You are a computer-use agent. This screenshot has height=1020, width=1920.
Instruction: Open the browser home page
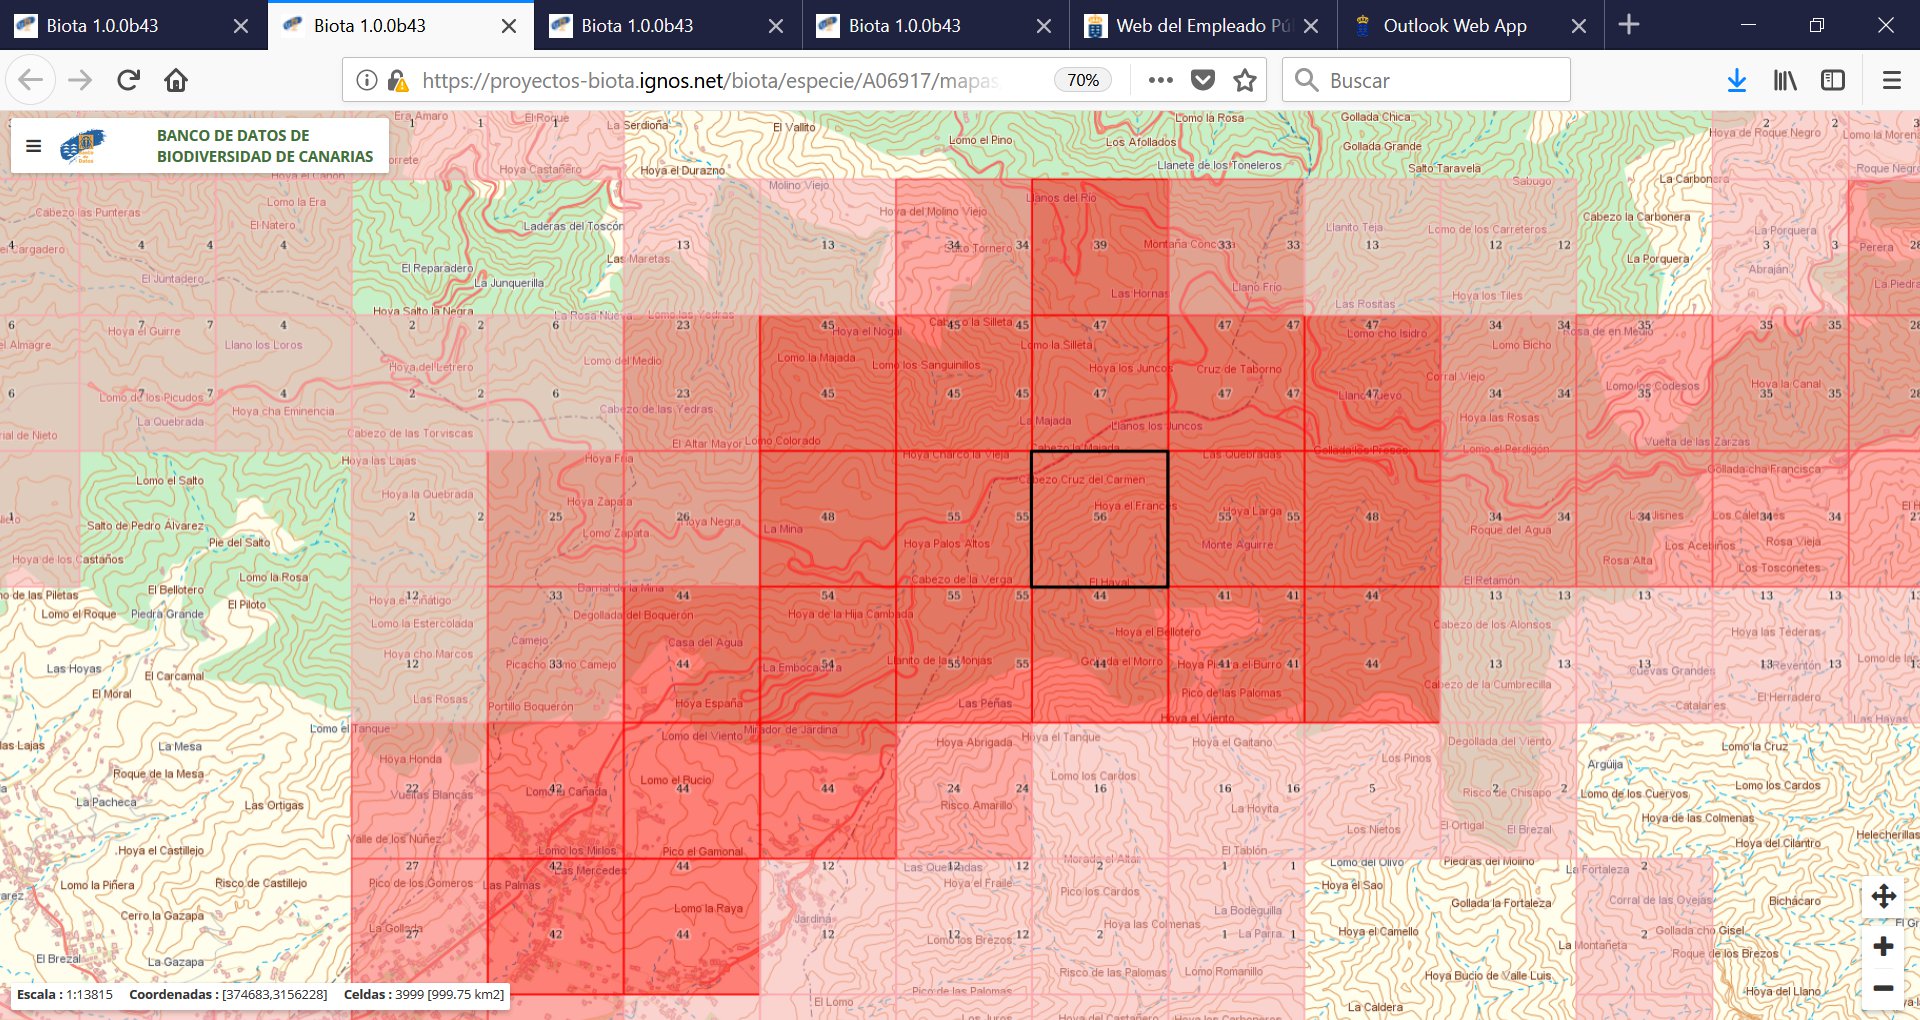(x=176, y=80)
